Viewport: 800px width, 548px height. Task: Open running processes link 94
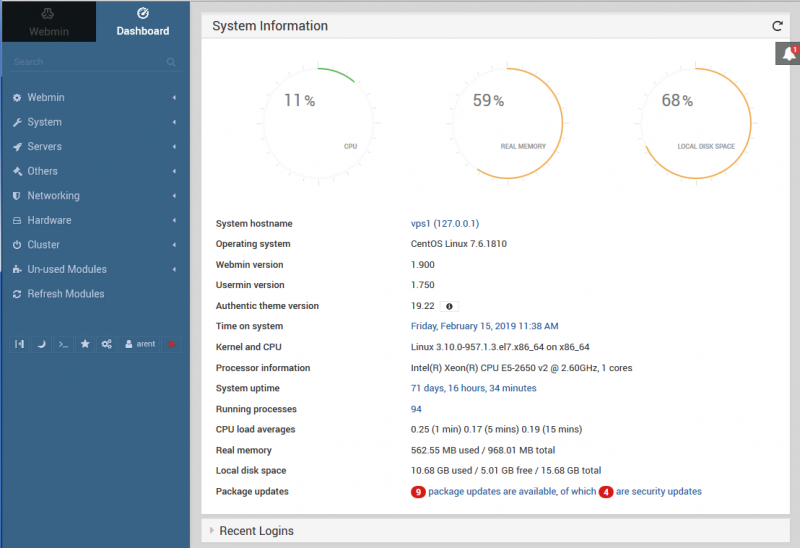[x=416, y=409]
